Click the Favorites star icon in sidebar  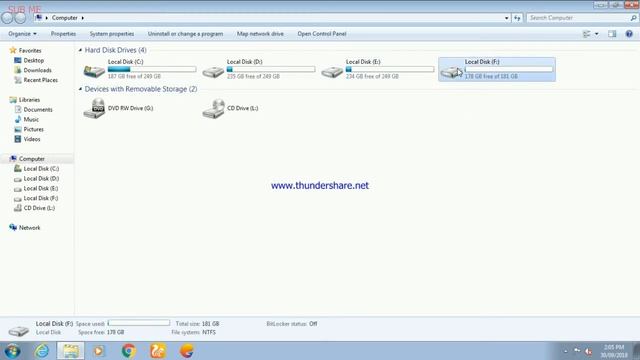click(x=13, y=50)
